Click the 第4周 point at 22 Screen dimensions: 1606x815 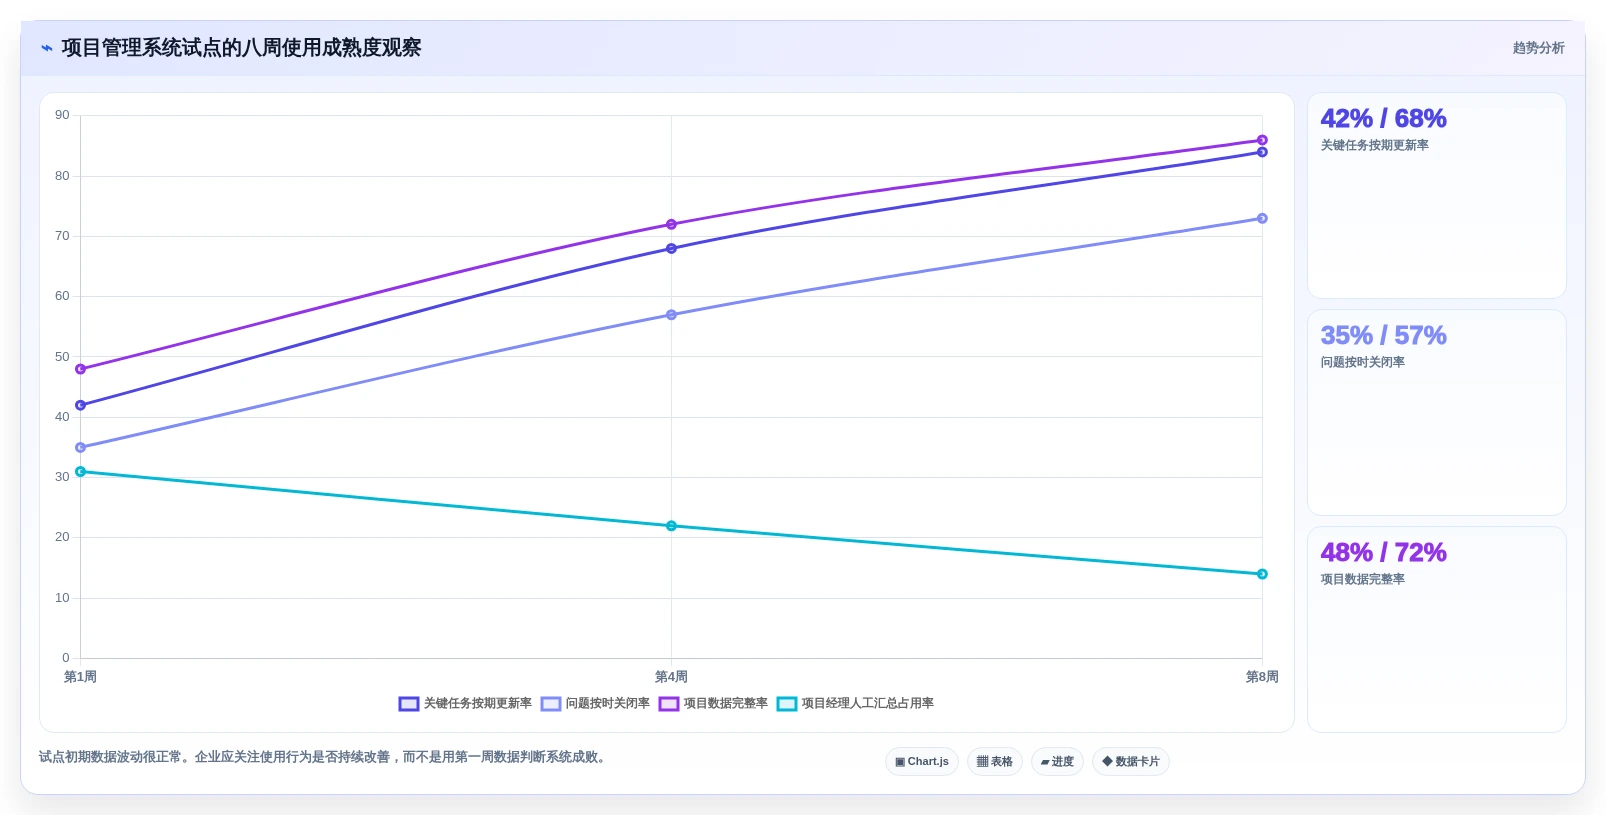[671, 526]
